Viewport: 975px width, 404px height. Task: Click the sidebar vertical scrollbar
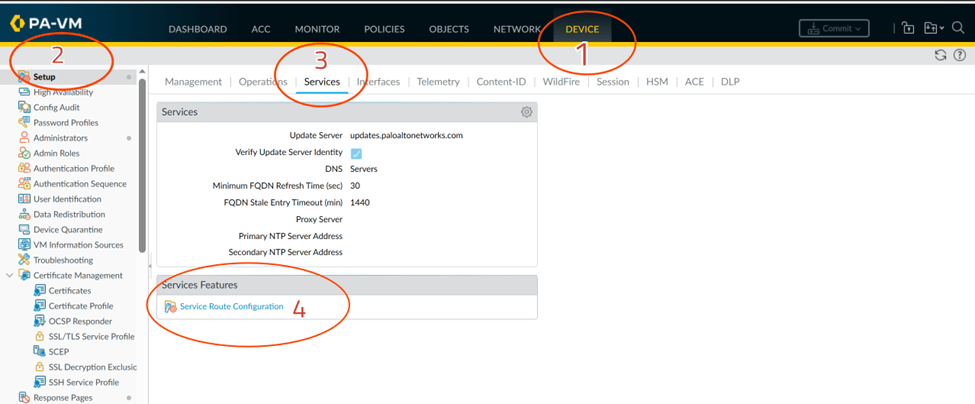tap(142, 165)
